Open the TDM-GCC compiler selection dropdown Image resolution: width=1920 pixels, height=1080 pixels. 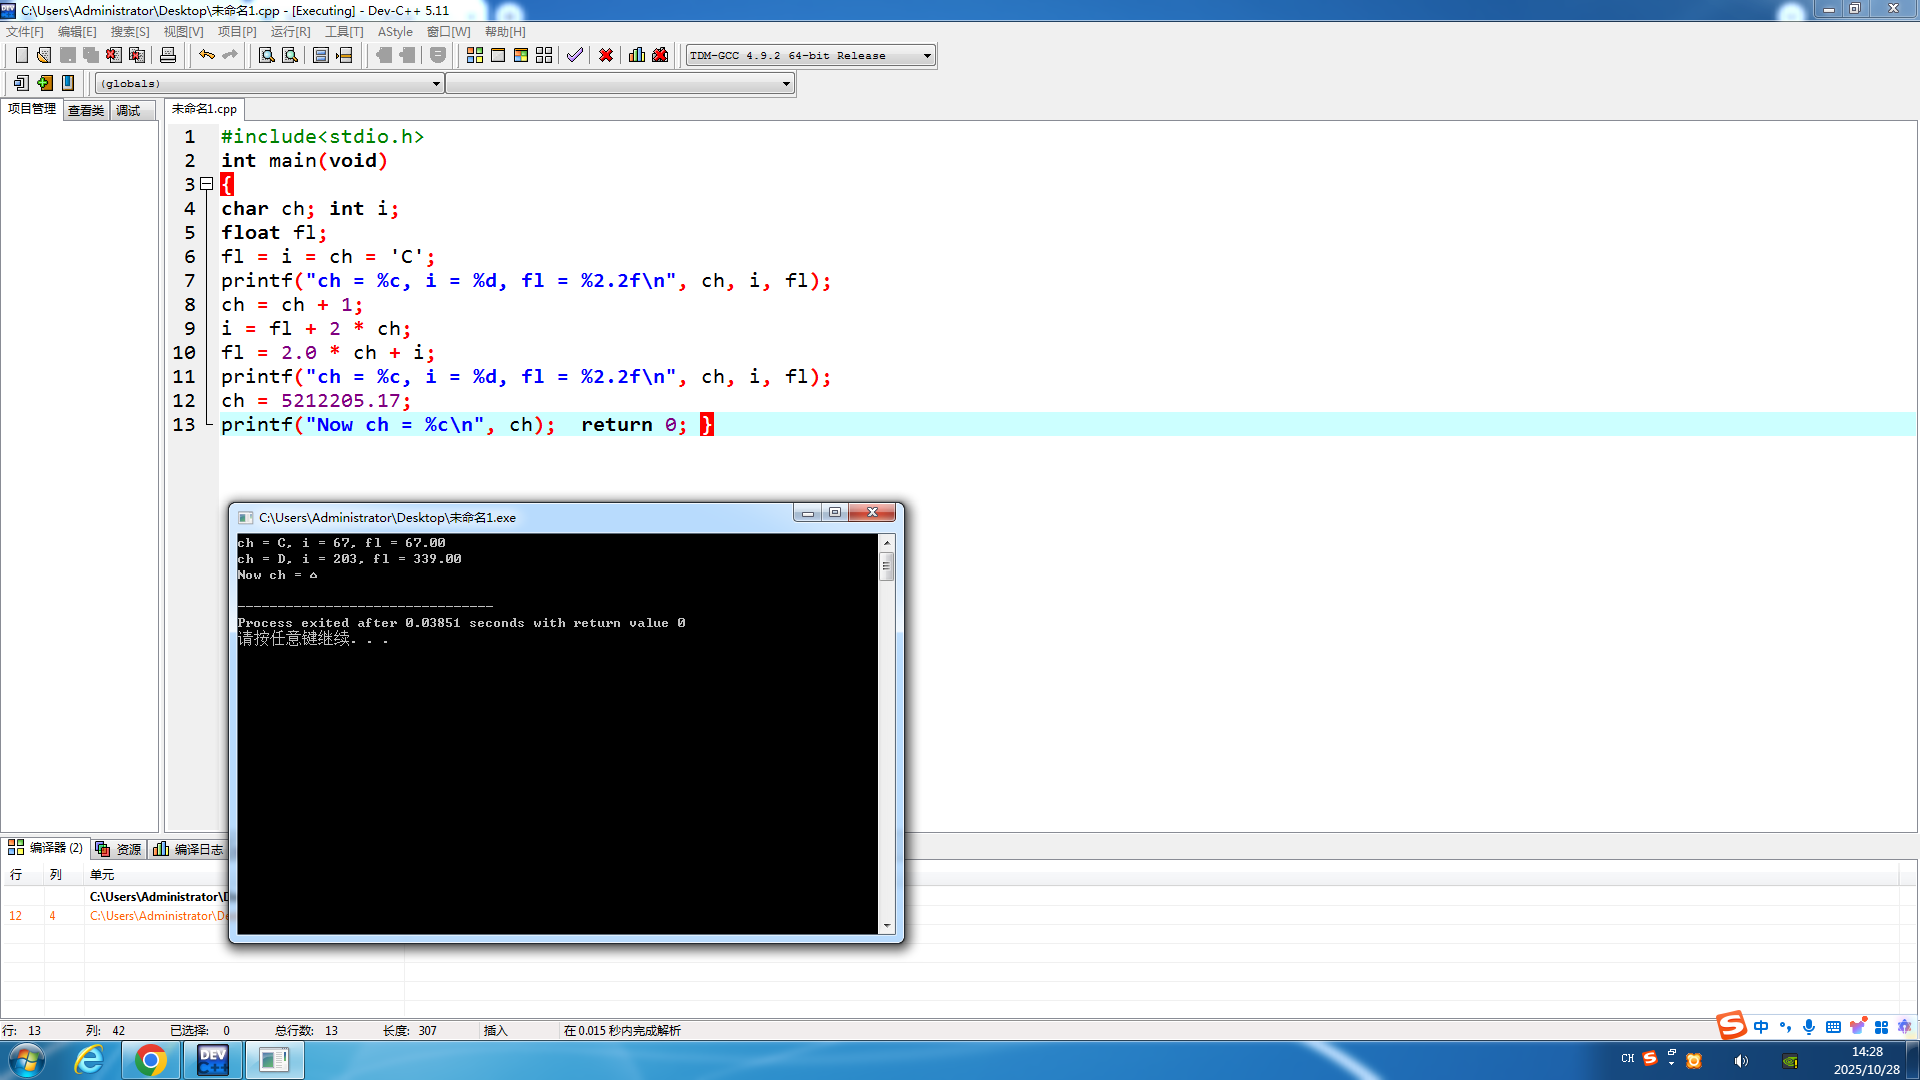click(927, 56)
